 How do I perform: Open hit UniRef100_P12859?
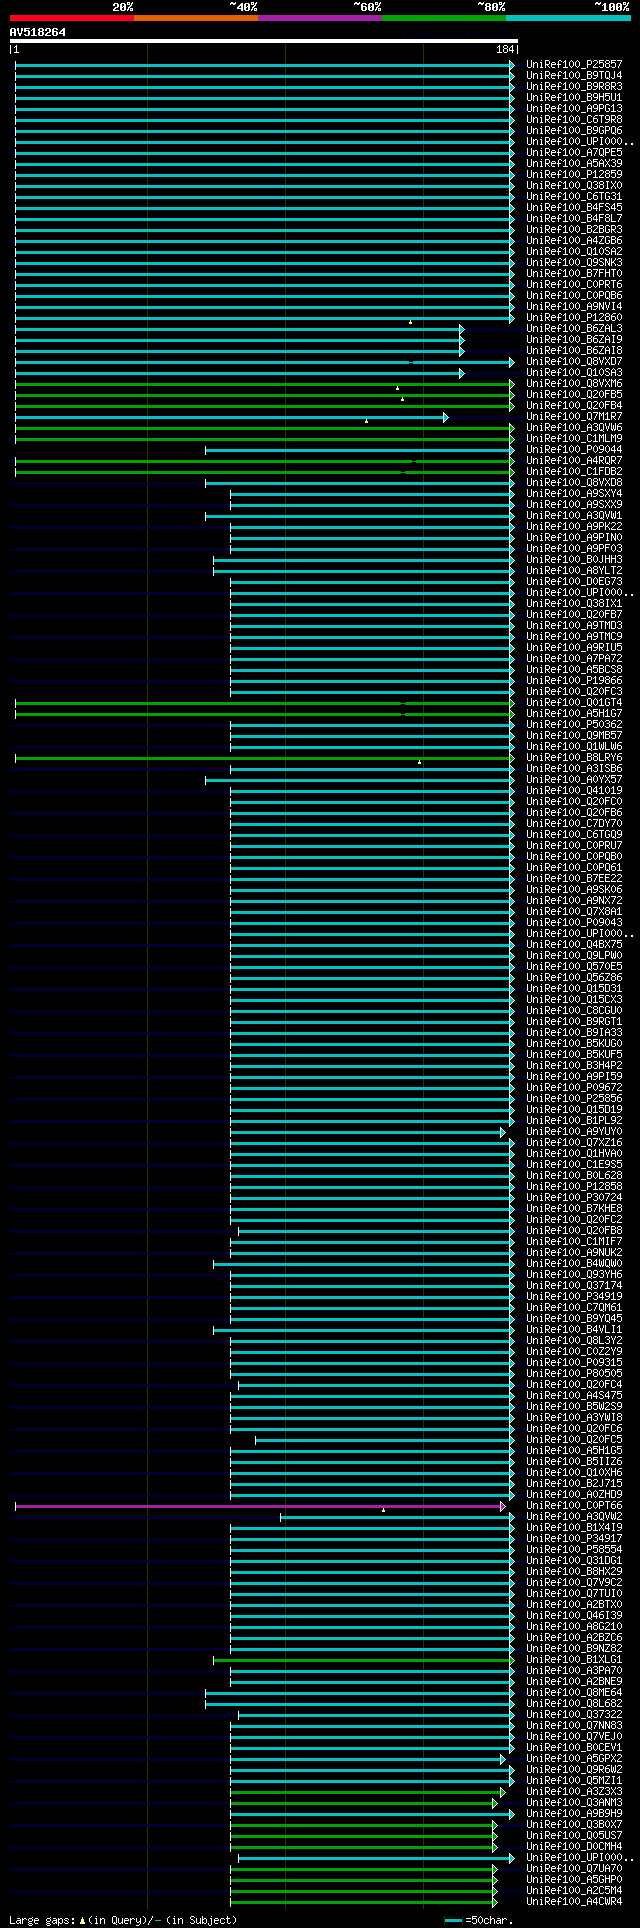(574, 175)
